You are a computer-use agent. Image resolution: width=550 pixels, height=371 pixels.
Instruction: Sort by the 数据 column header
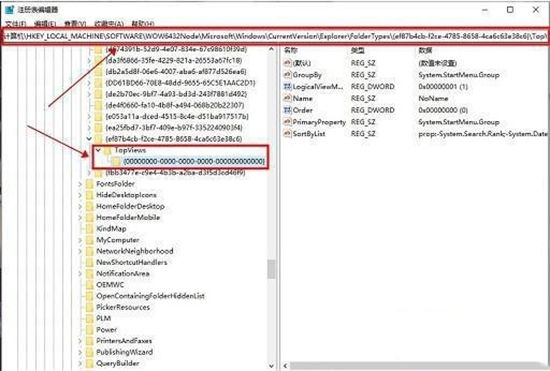(425, 50)
